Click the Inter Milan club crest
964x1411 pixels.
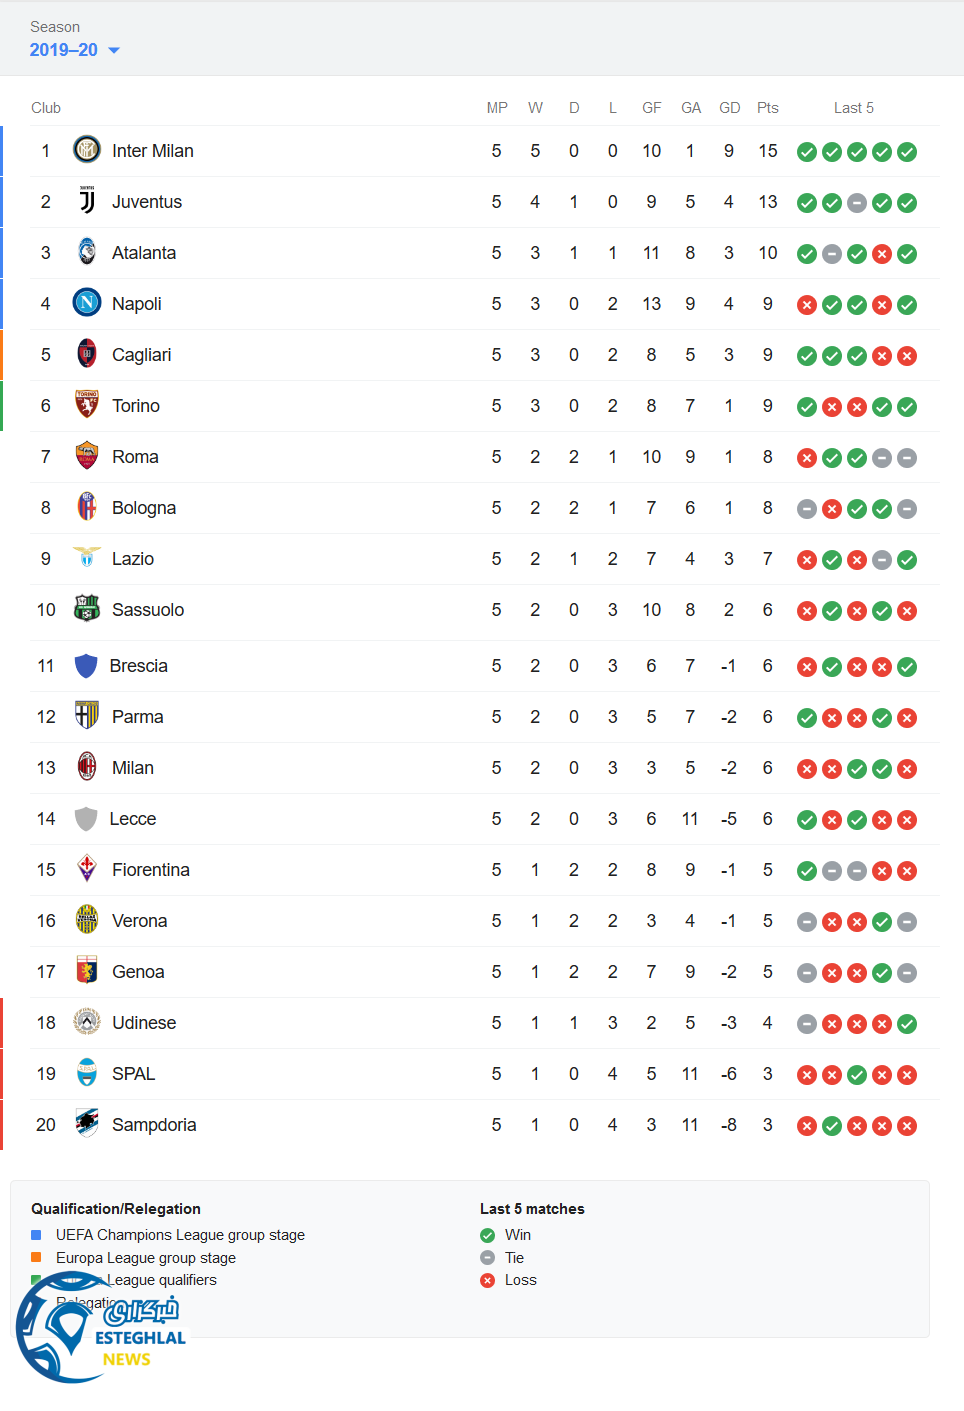pos(87,150)
